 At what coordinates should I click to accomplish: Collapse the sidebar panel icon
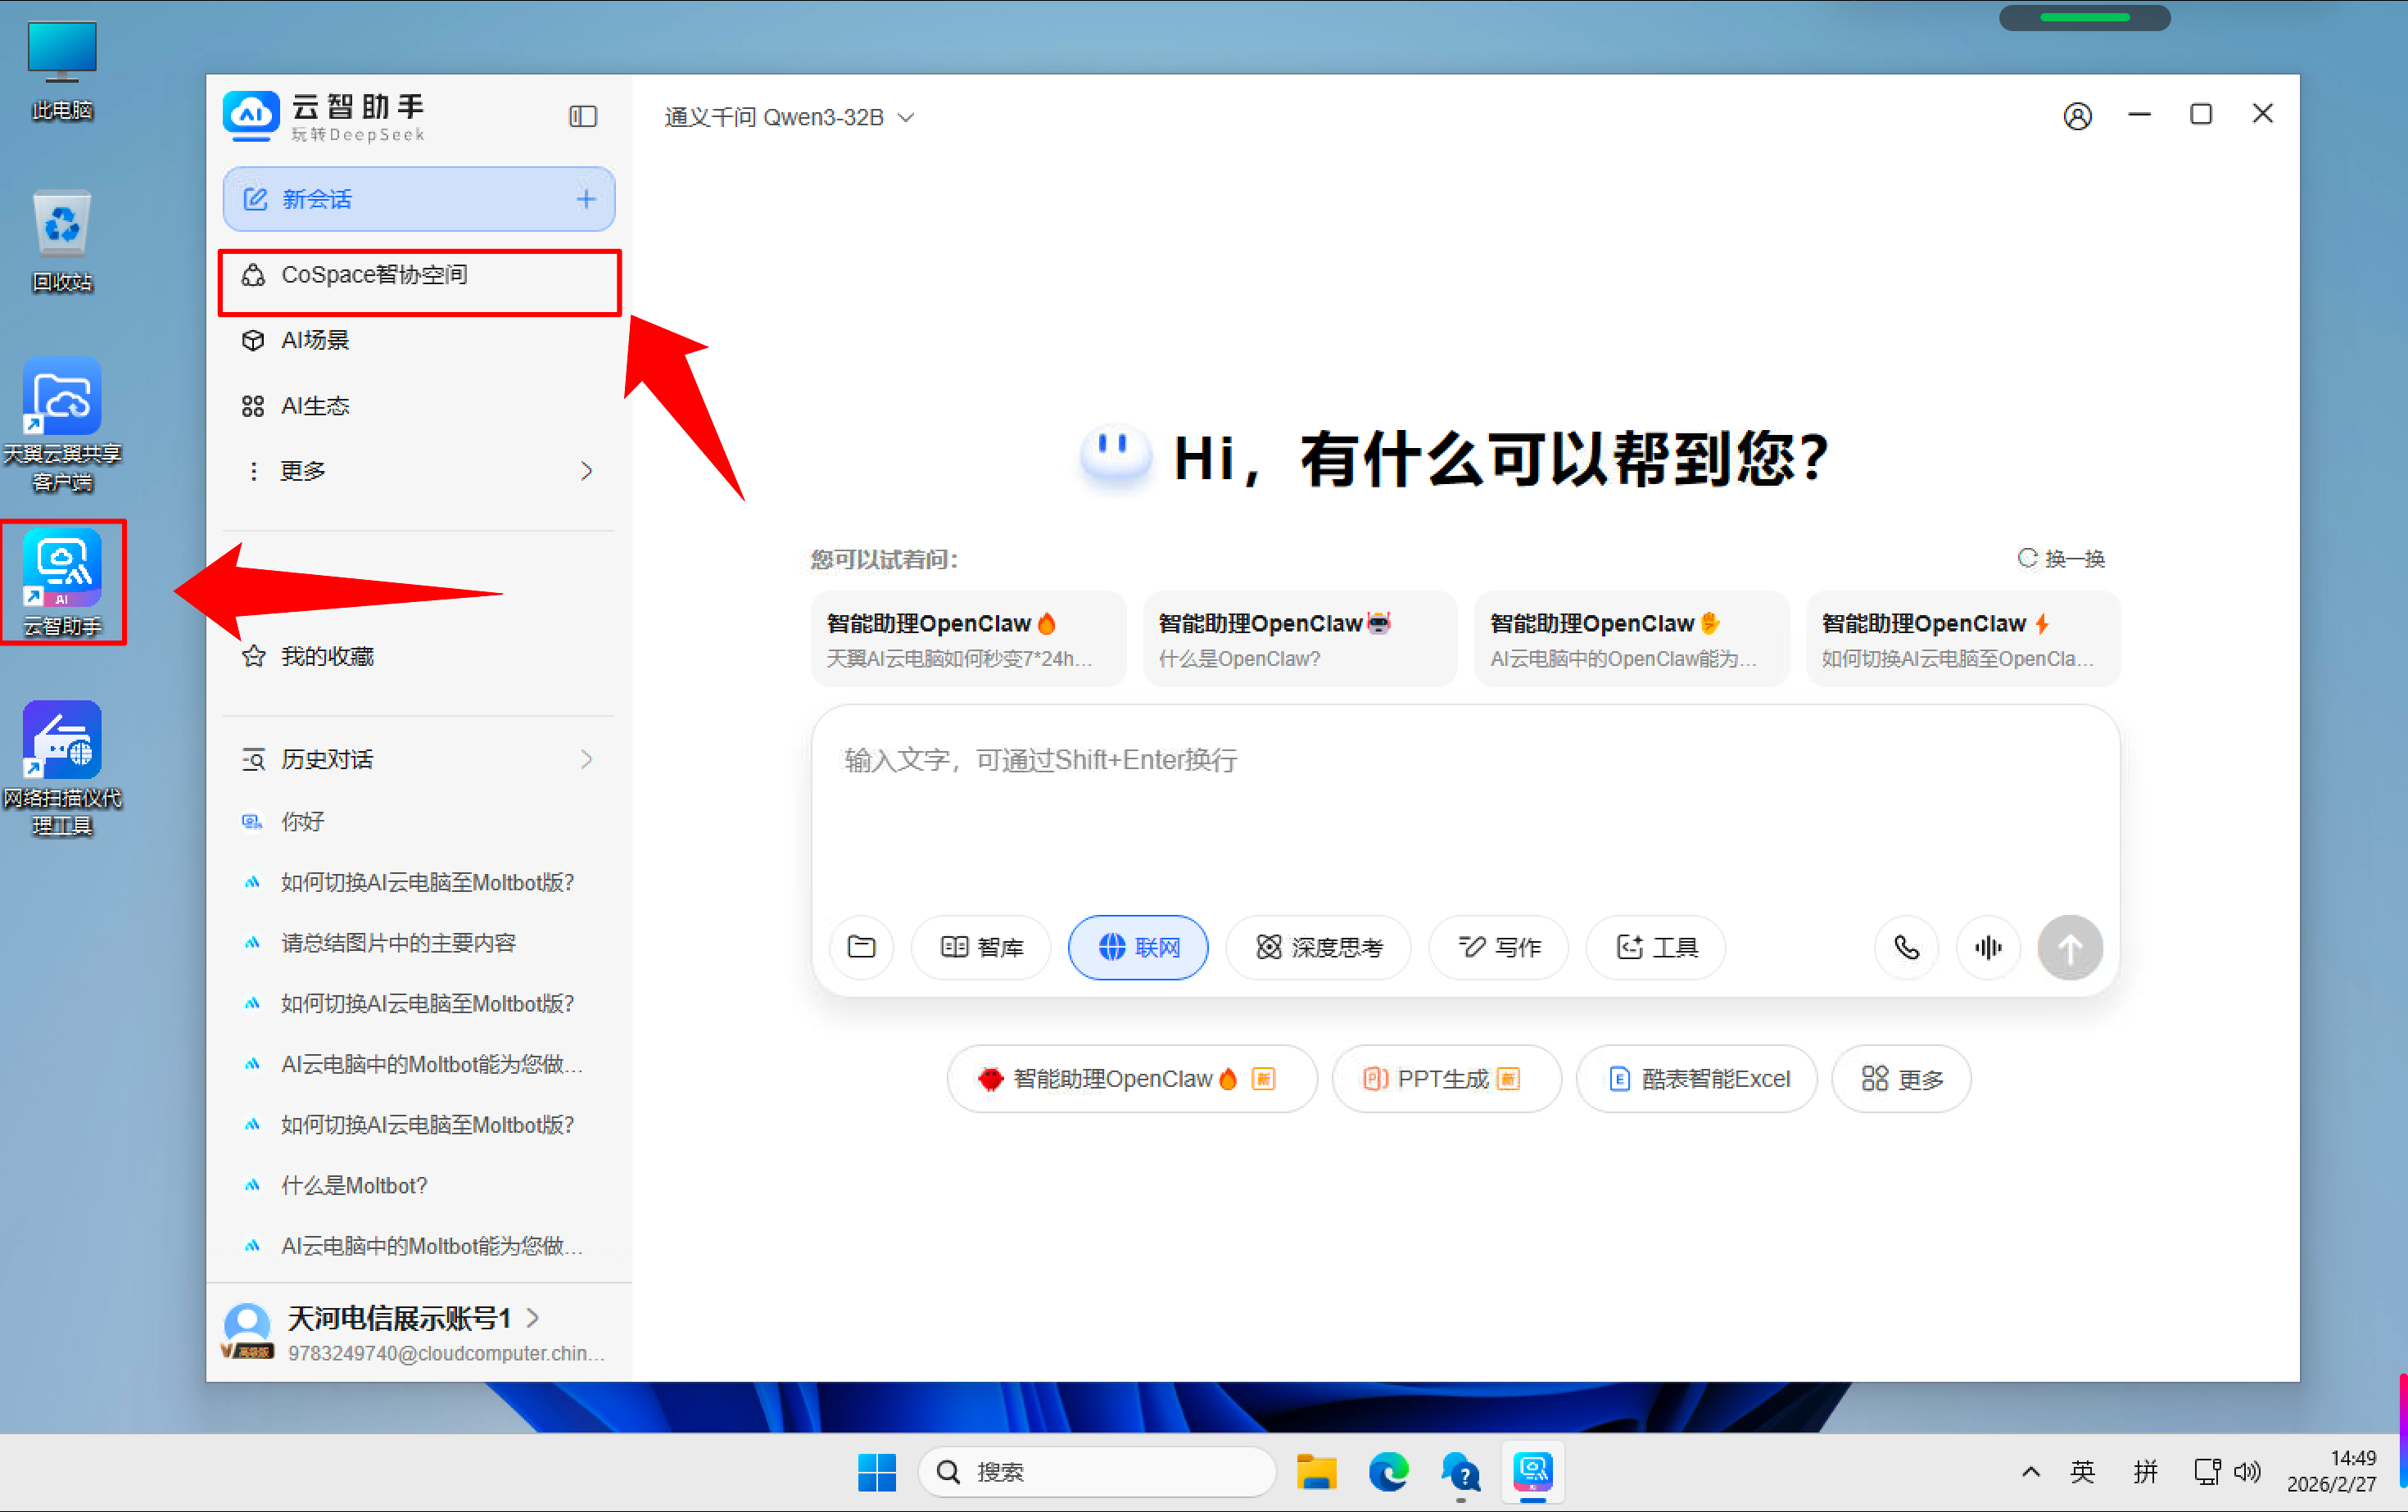click(x=583, y=117)
